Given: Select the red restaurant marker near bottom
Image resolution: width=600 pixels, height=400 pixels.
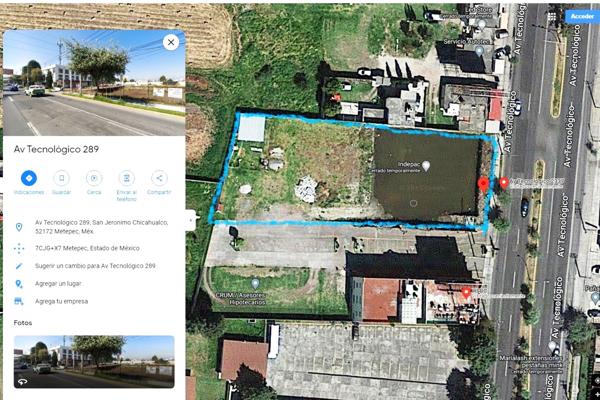Looking at the screenshot, I should point(466,293).
